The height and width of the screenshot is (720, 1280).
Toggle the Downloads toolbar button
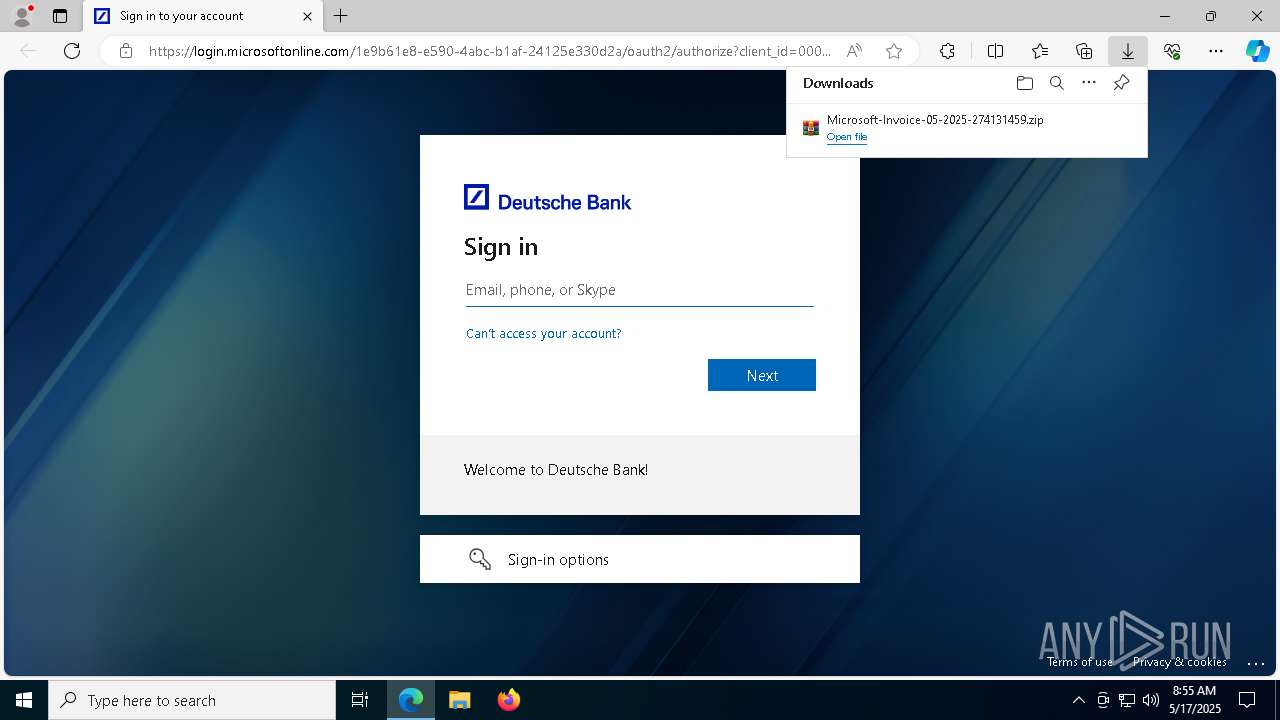[1127, 51]
